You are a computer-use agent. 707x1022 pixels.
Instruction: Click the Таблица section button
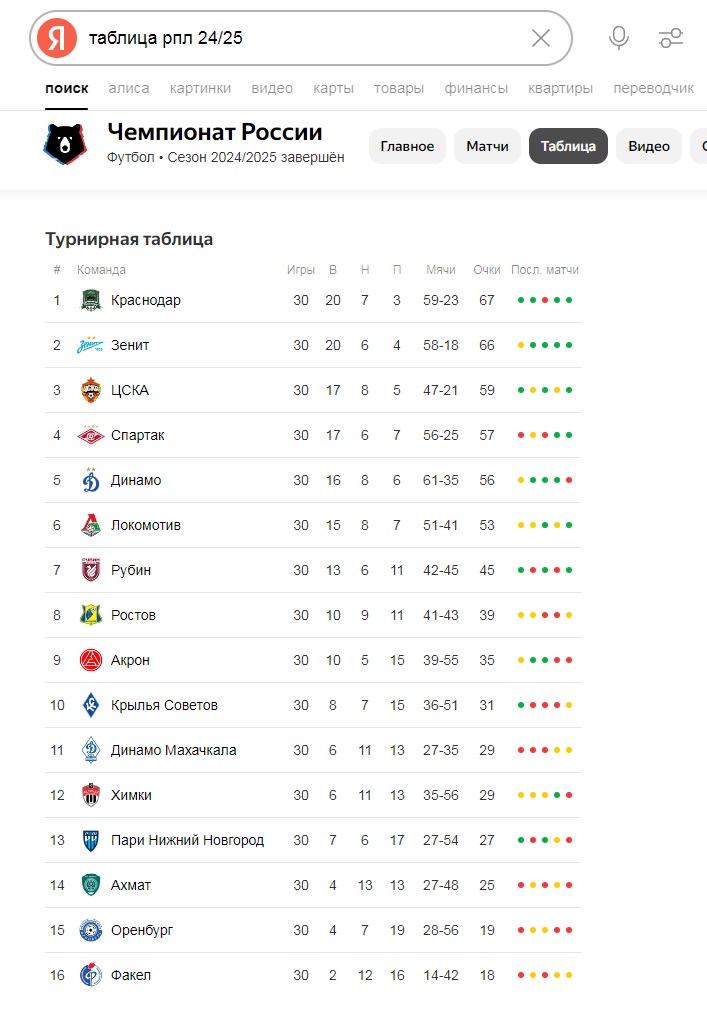[568, 146]
